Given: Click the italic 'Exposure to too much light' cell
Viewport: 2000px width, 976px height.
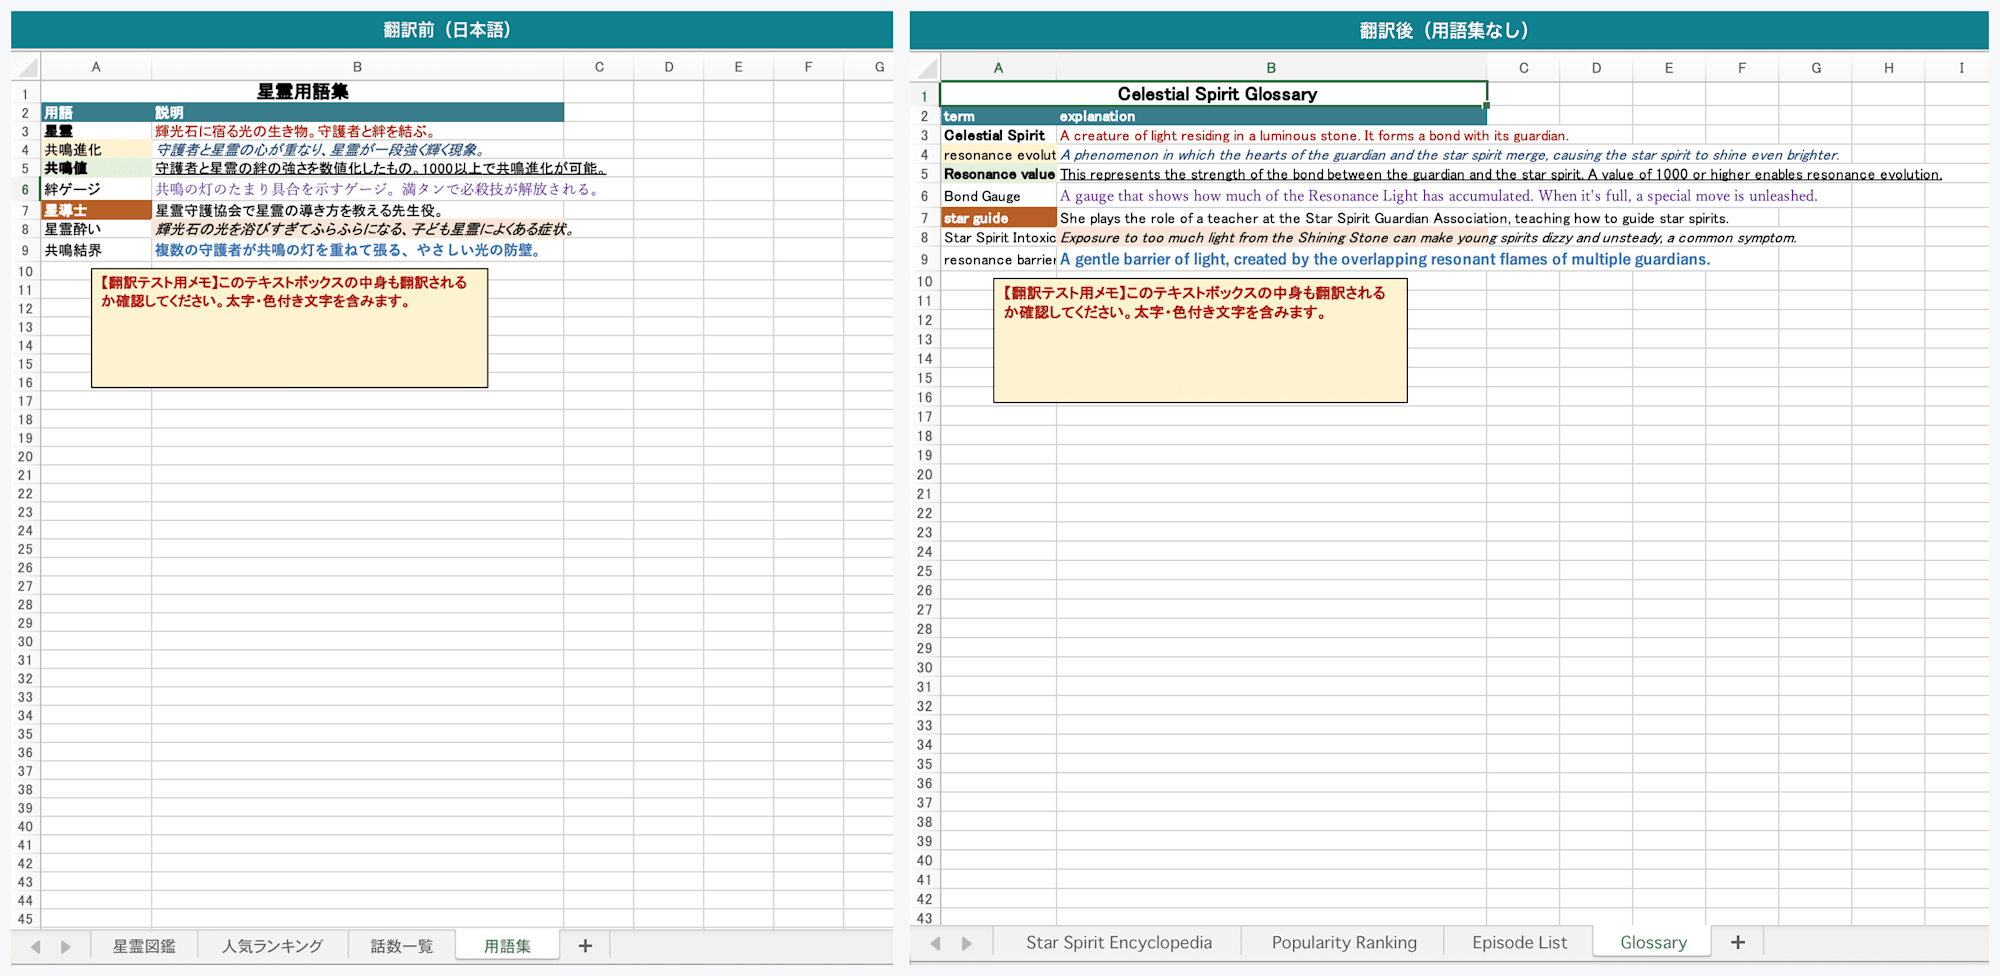Looking at the screenshot, I should point(1428,238).
